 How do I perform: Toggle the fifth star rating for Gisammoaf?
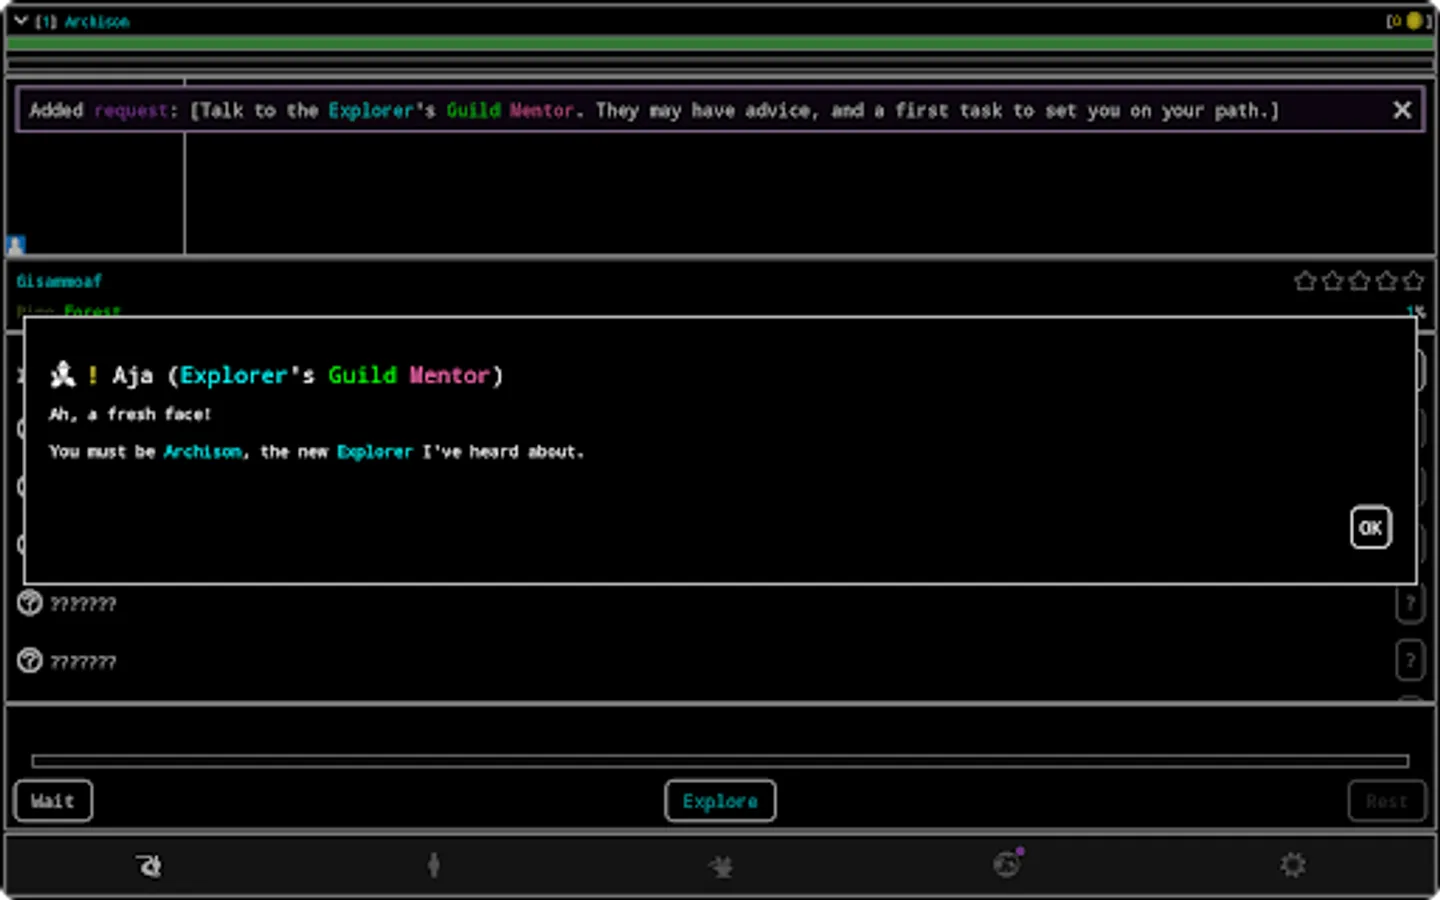1413,281
